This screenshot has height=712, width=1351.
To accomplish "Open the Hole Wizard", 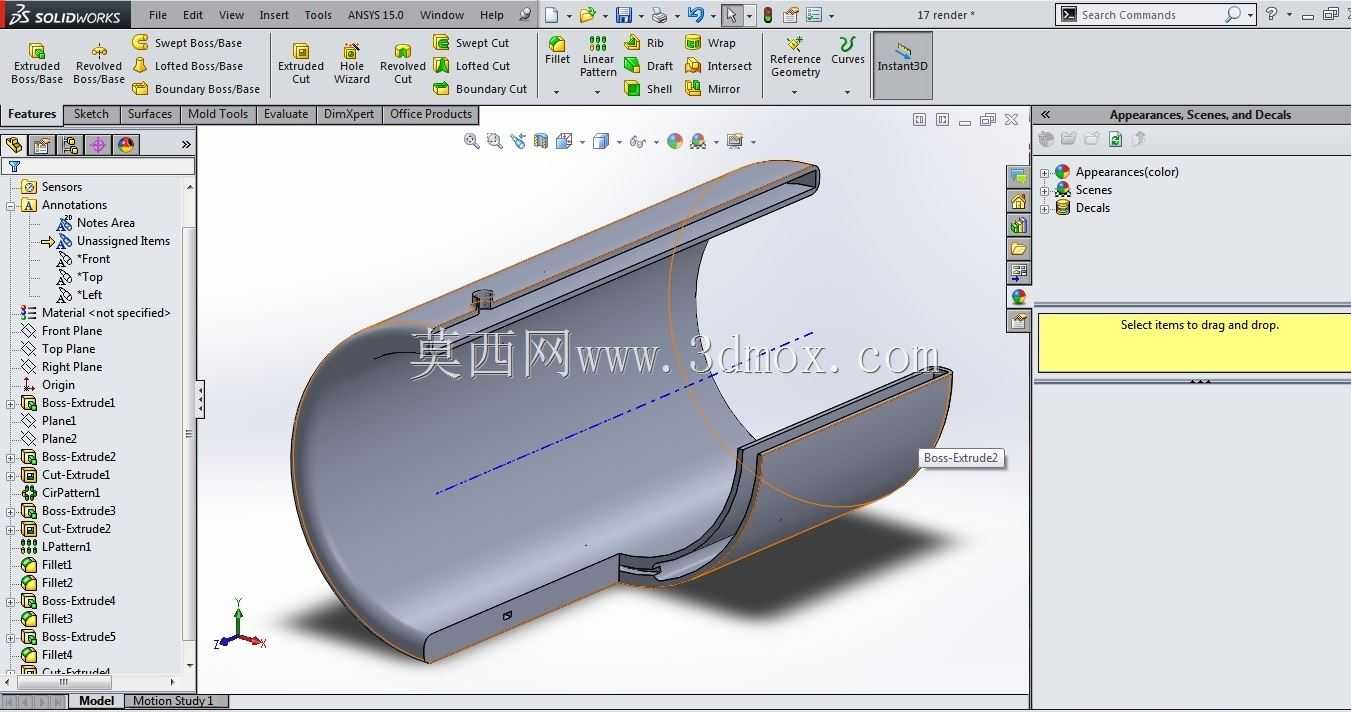I will tap(352, 63).
